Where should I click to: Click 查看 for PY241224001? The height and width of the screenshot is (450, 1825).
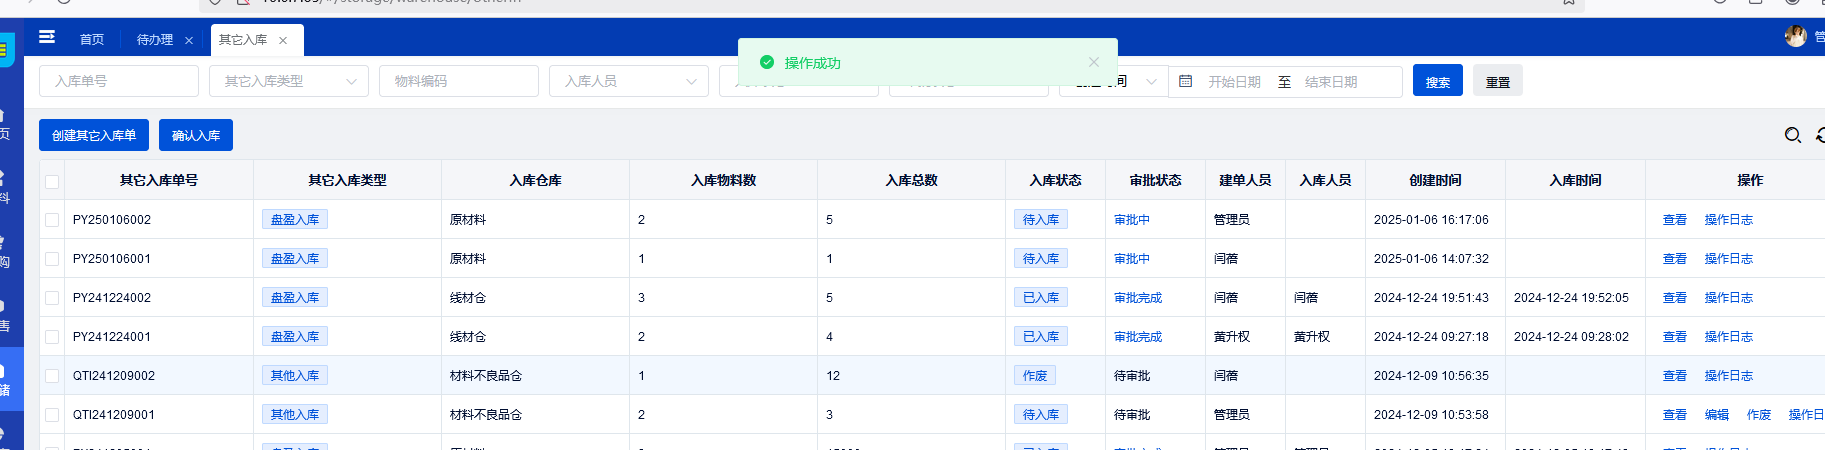1675,337
